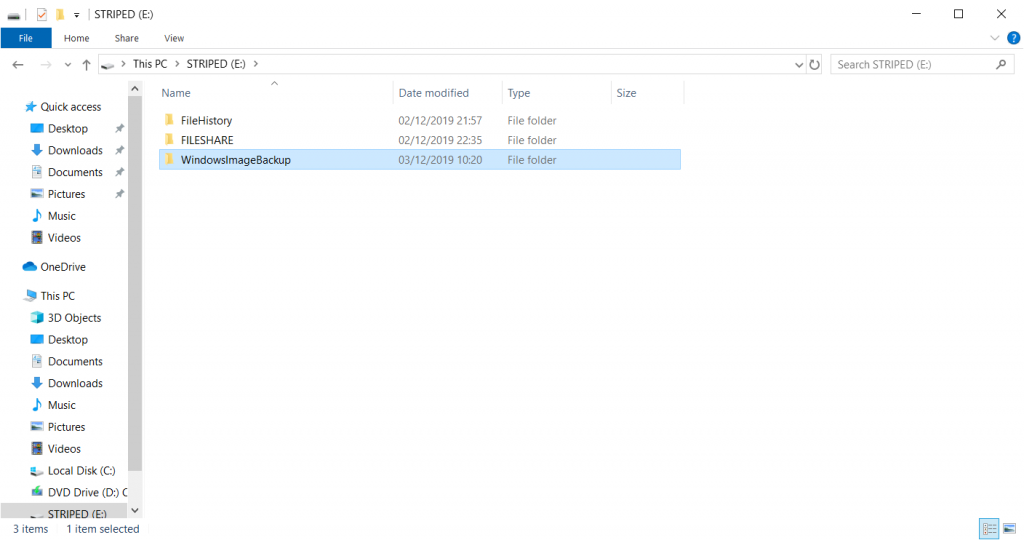This screenshot has height=540, width=1024.
Task: Switch to Details view layout icon
Action: (x=989, y=529)
